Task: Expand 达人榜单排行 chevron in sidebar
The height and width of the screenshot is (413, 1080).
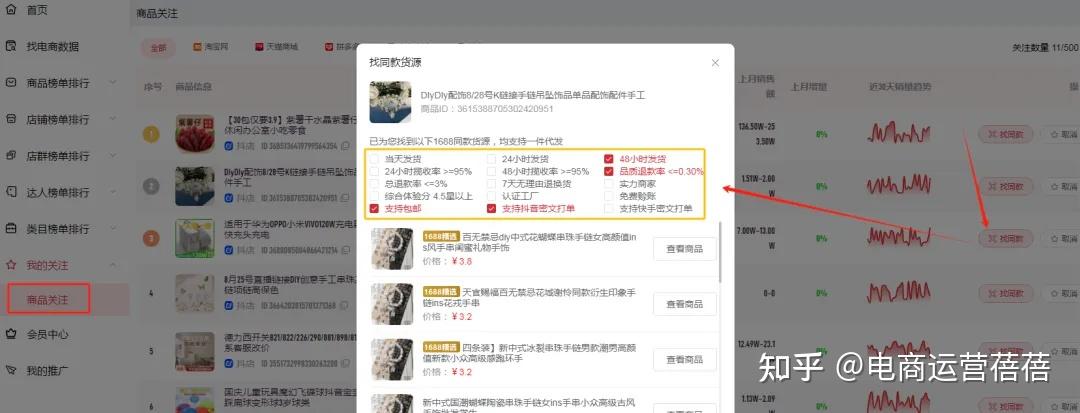Action: 113,192
